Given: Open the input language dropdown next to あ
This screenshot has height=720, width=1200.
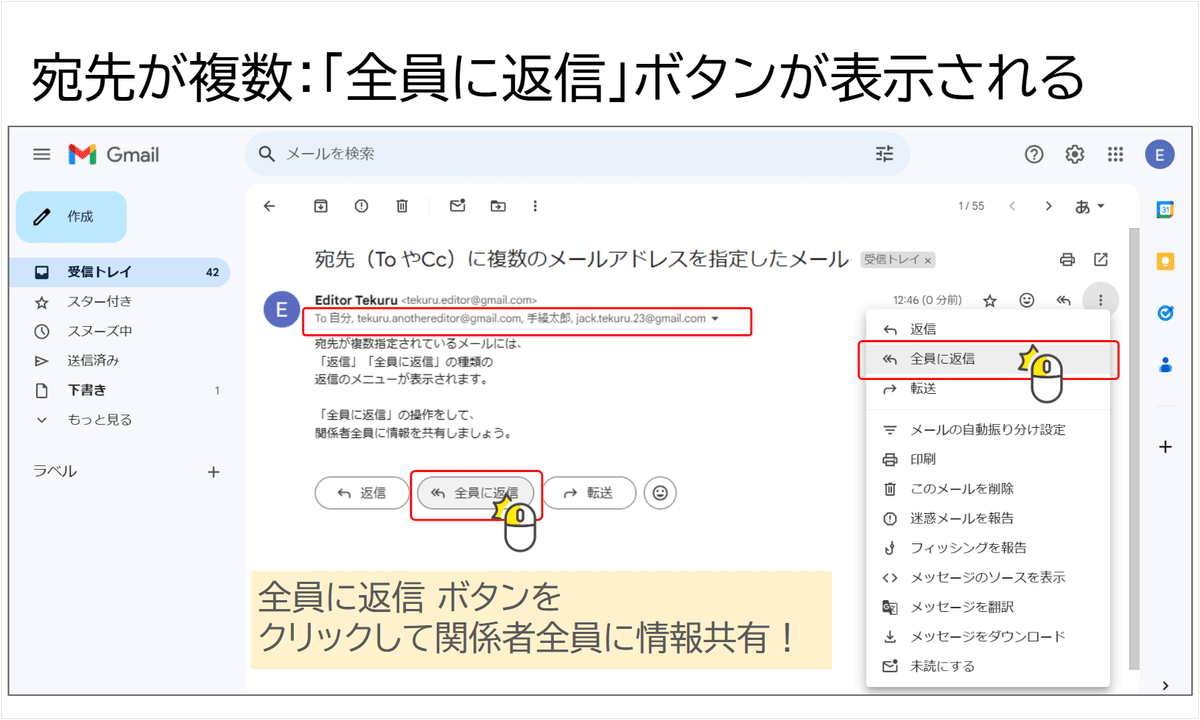Looking at the screenshot, I should click(x=1090, y=205).
